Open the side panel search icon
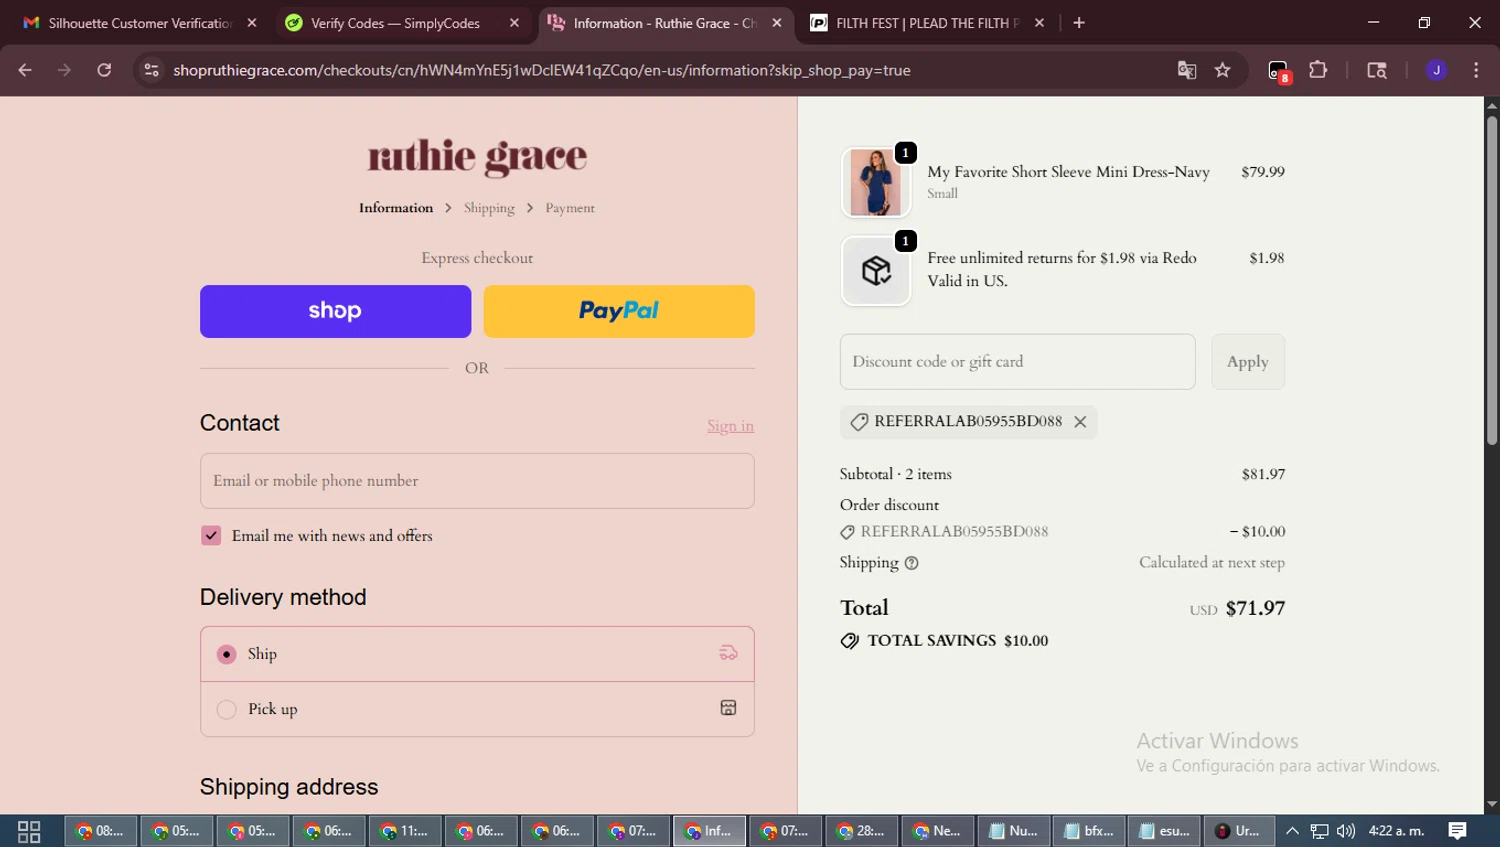Viewport: 1500px width, 847px height. coord(1377,70)
